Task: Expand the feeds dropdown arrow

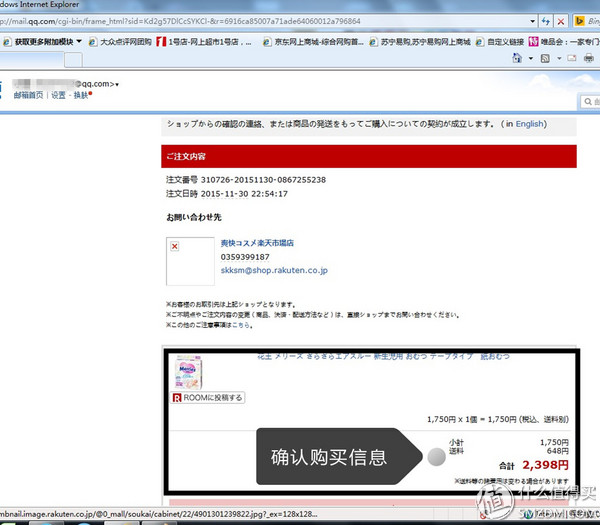Action: tap(559, 59)
